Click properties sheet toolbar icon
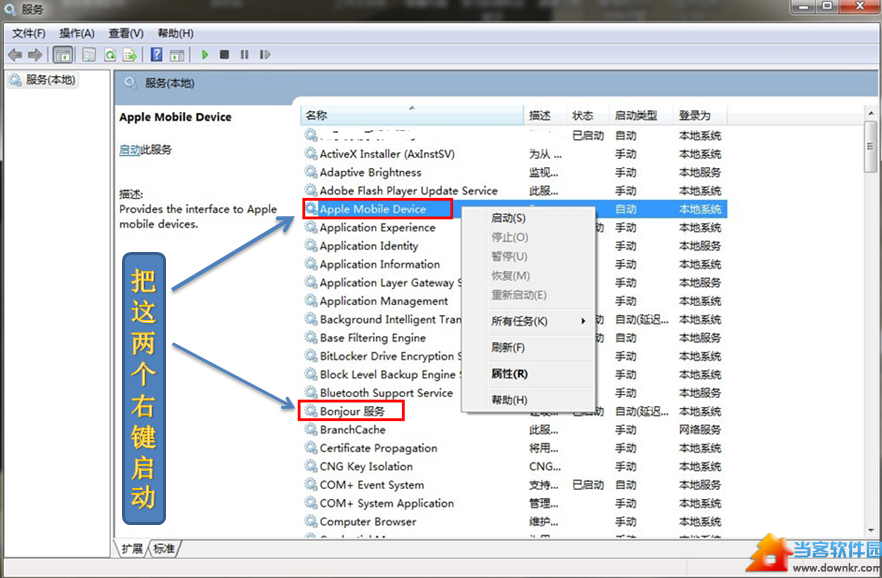882x578 pixels. coord(89,55)
